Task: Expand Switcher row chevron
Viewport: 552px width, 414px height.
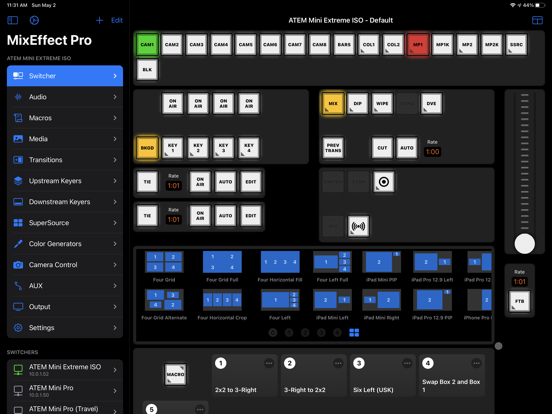Action: click(x=115, y=76)
